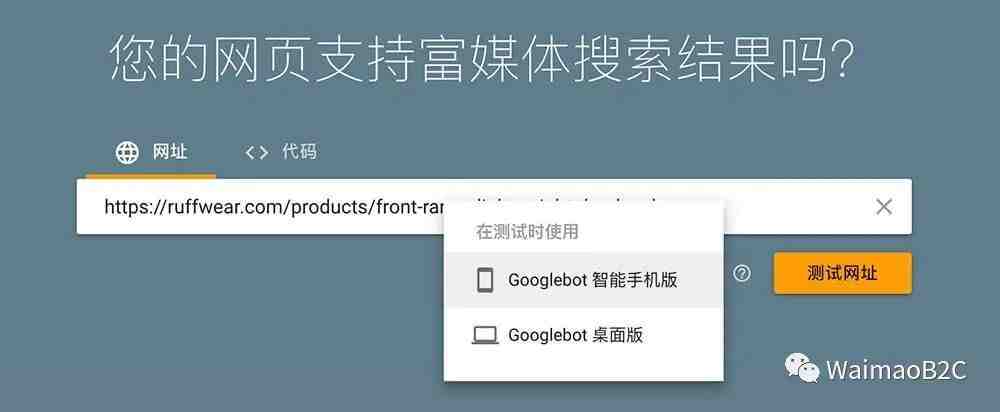Choose Googlebot 桌面版 option
The width and height of the screenshot is (1000, 412).
point(584,335)
